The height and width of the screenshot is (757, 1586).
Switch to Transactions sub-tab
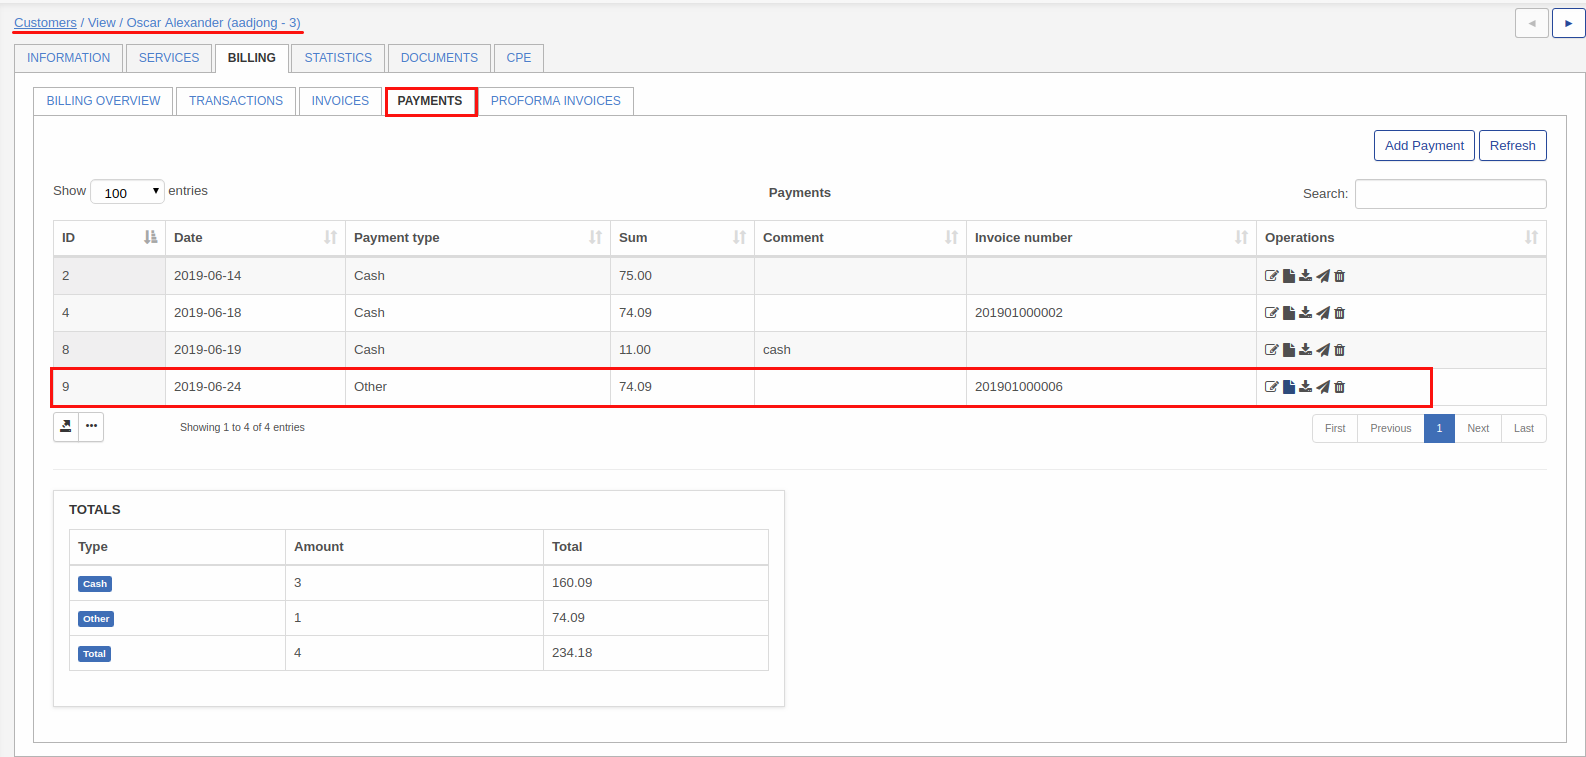(x=236, y=101)
